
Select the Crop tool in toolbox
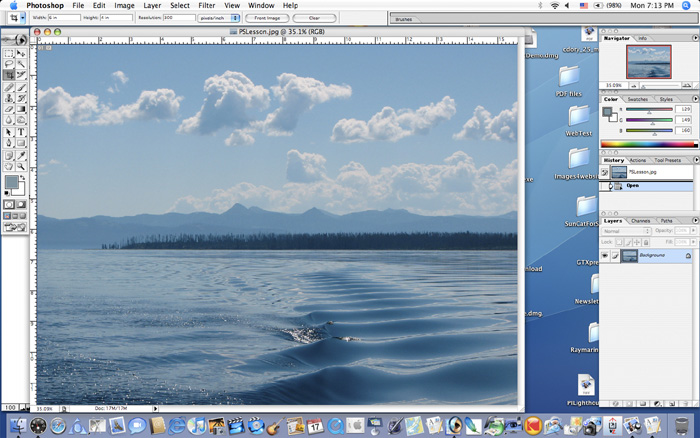click(10, 75)
